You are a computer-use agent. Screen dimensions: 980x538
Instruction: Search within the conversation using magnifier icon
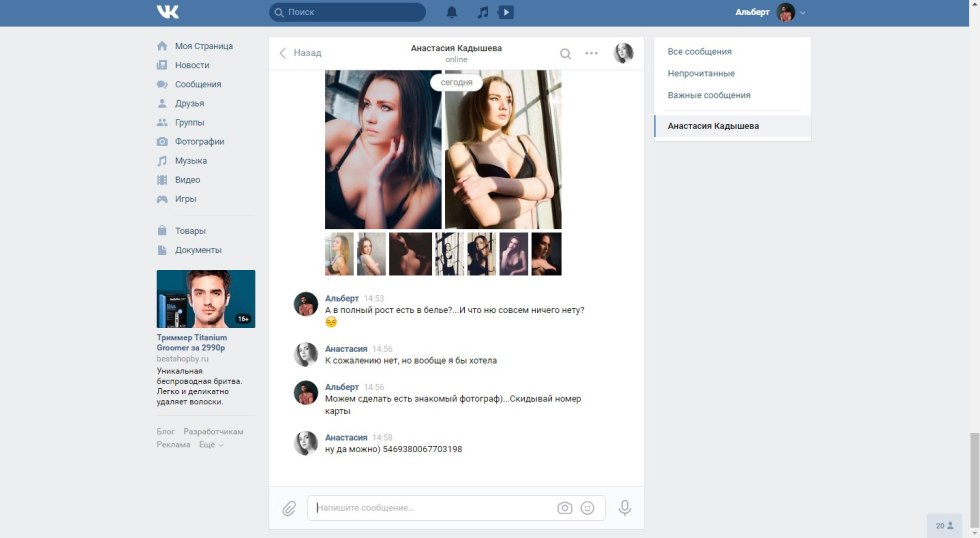(x=566, y=54)
